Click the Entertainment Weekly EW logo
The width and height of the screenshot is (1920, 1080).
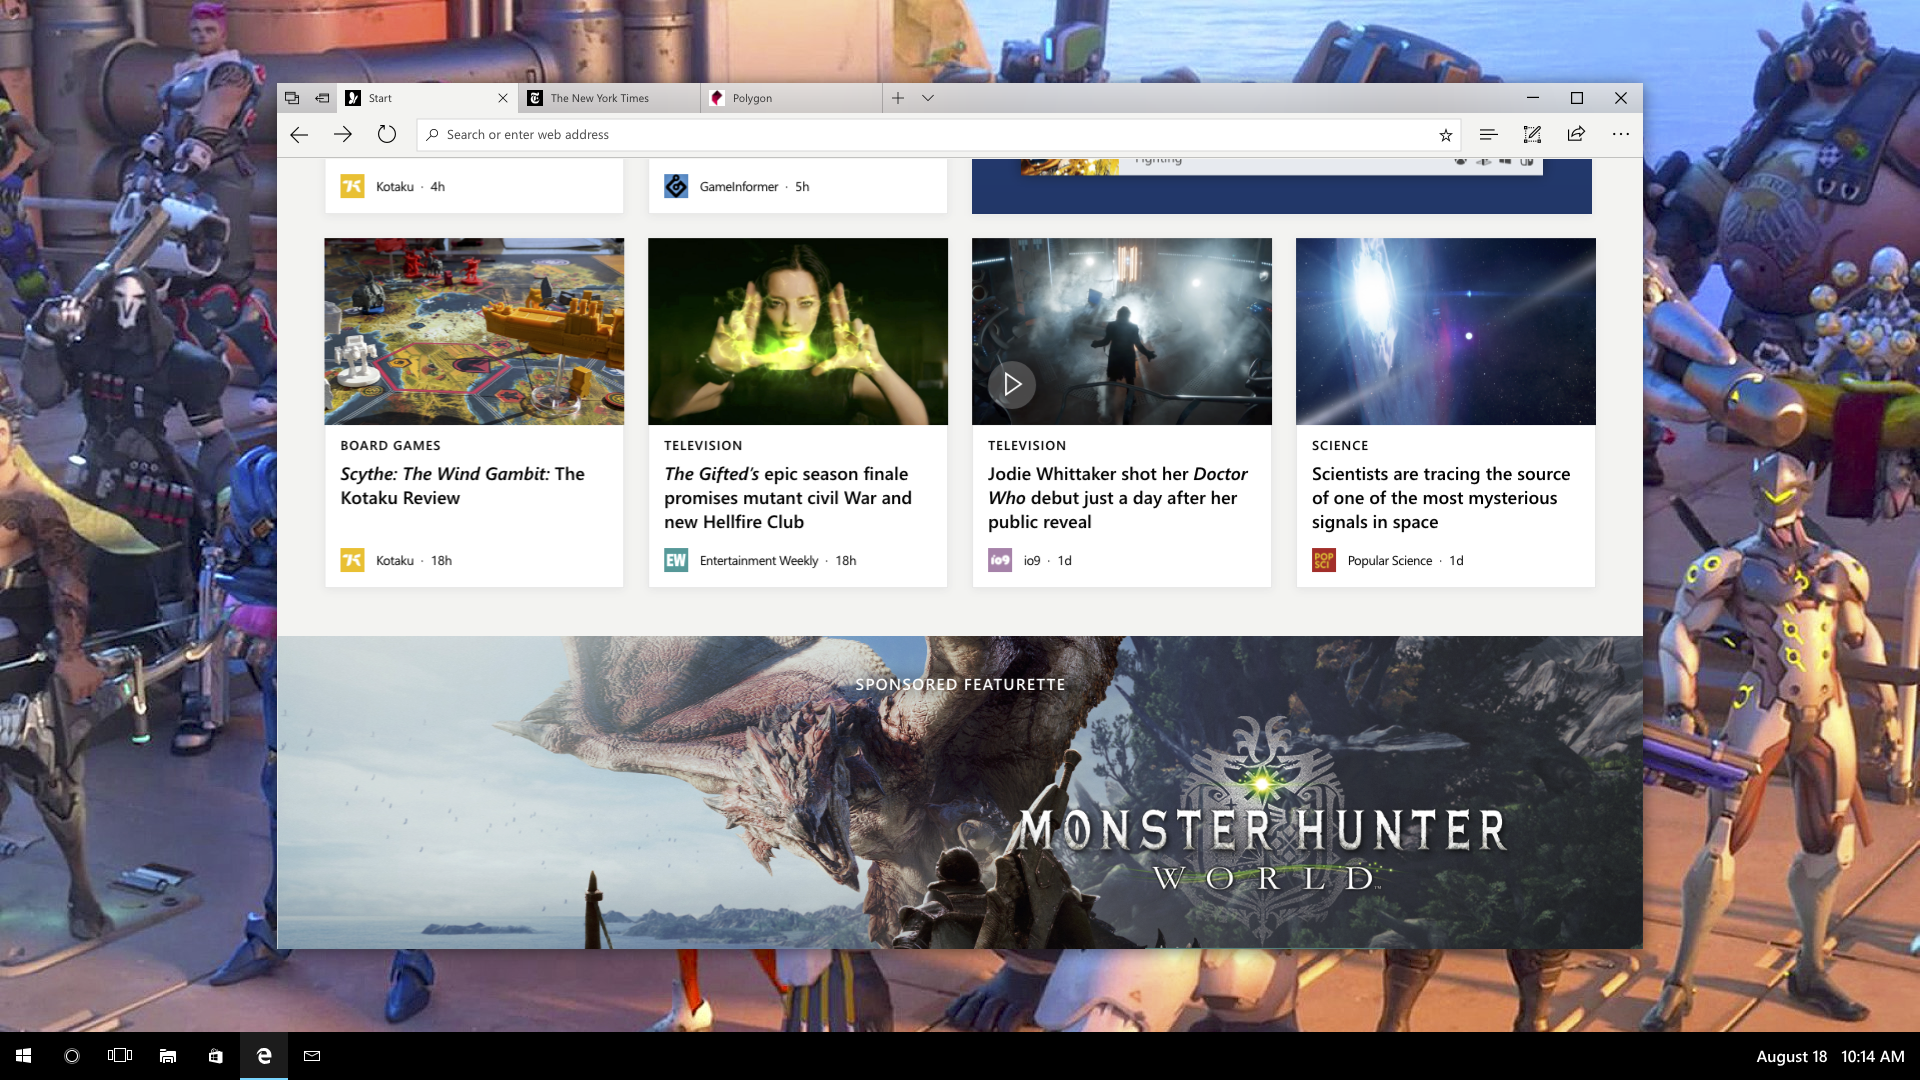pyautogui.click(x=676, y=560)
